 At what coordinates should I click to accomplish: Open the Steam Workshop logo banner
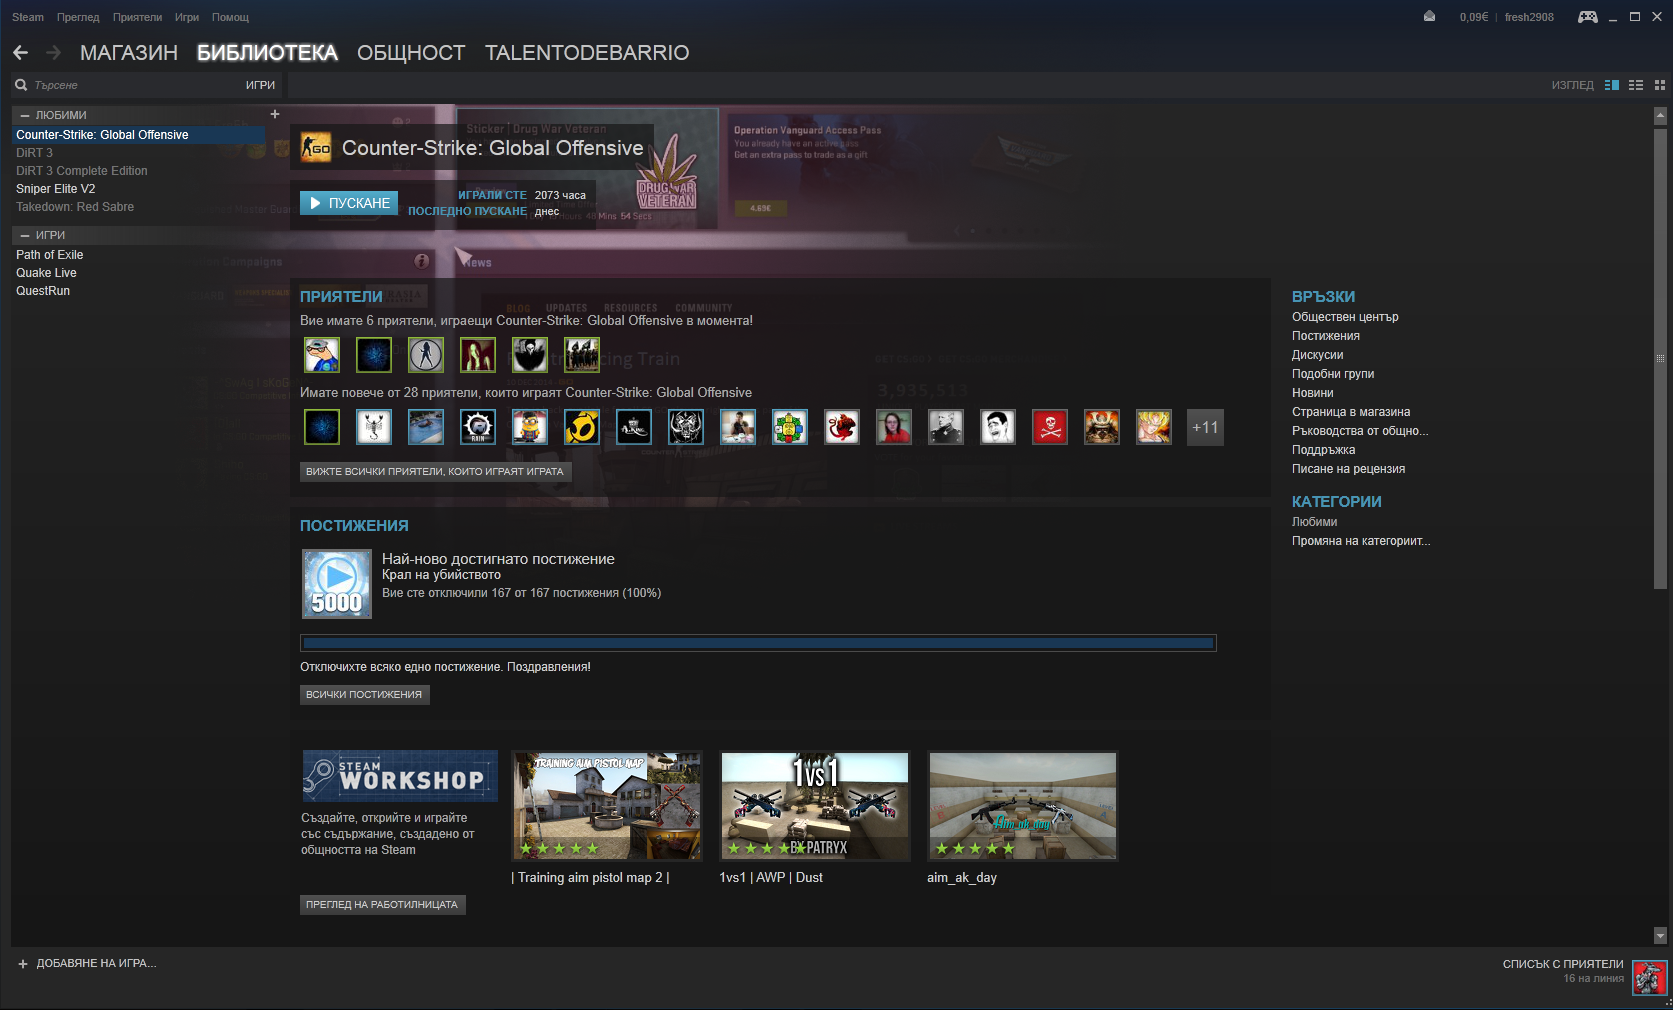pos(400,776)
